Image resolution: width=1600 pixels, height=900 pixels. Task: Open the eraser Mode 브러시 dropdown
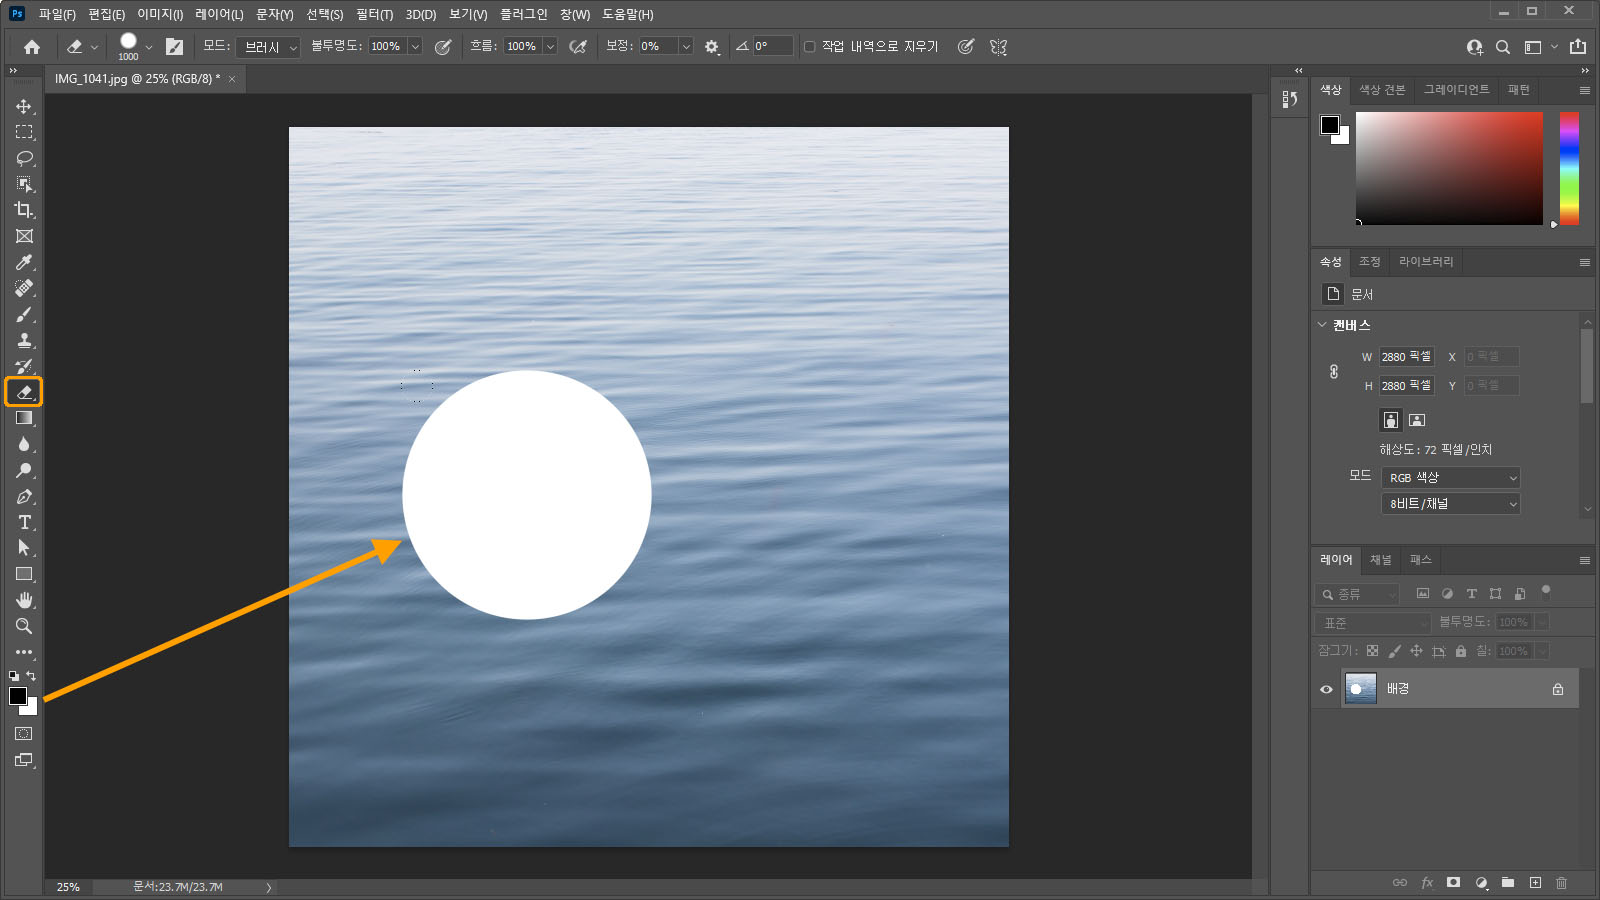pyautogui.click(x=268, y=47)
